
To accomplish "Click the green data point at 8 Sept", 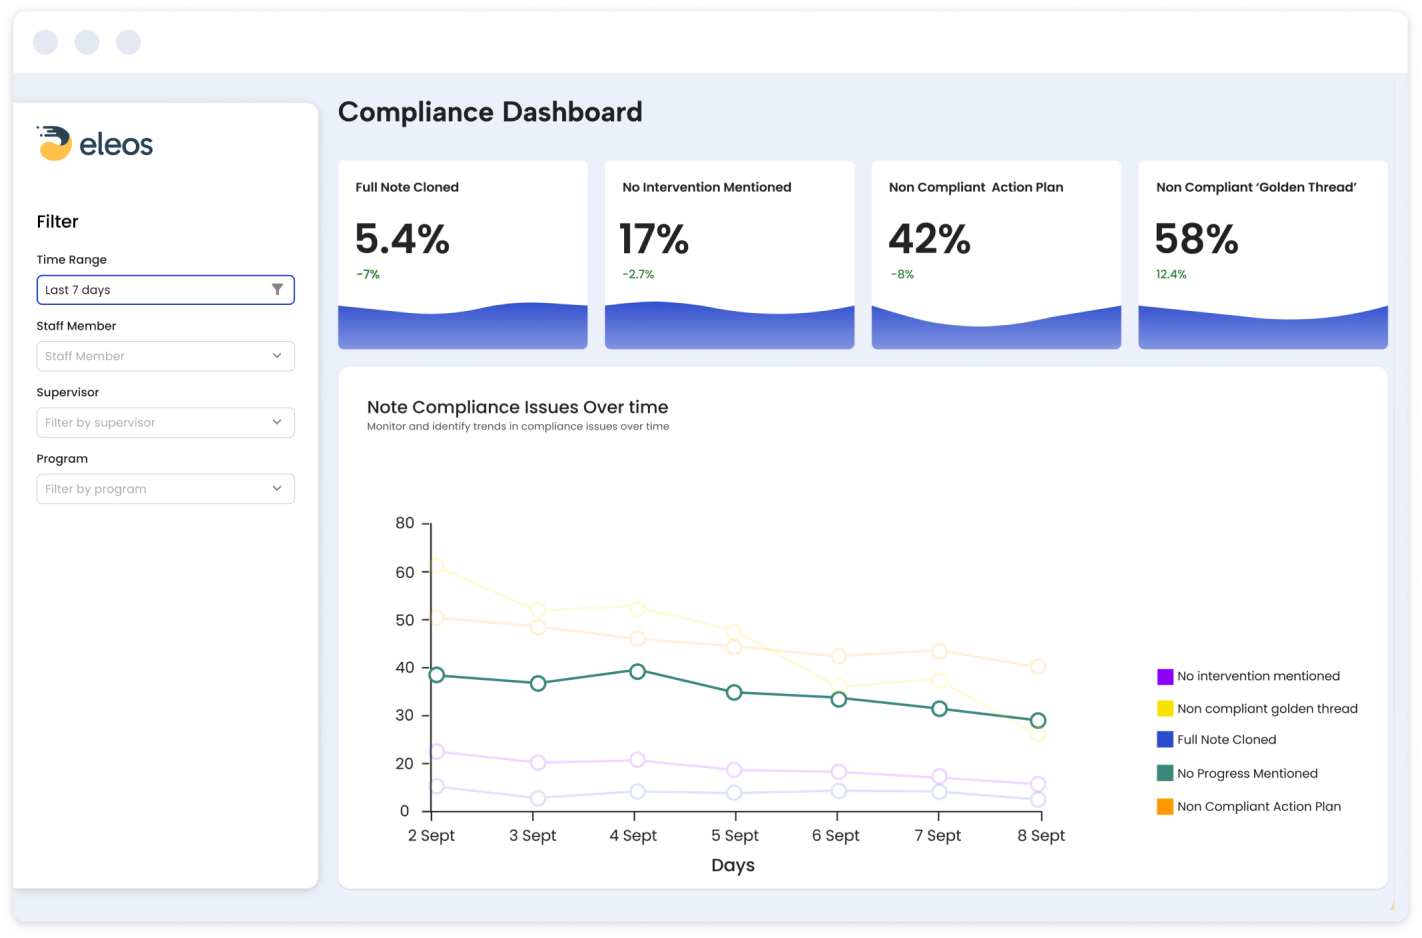I will (x=1038, y=721).
